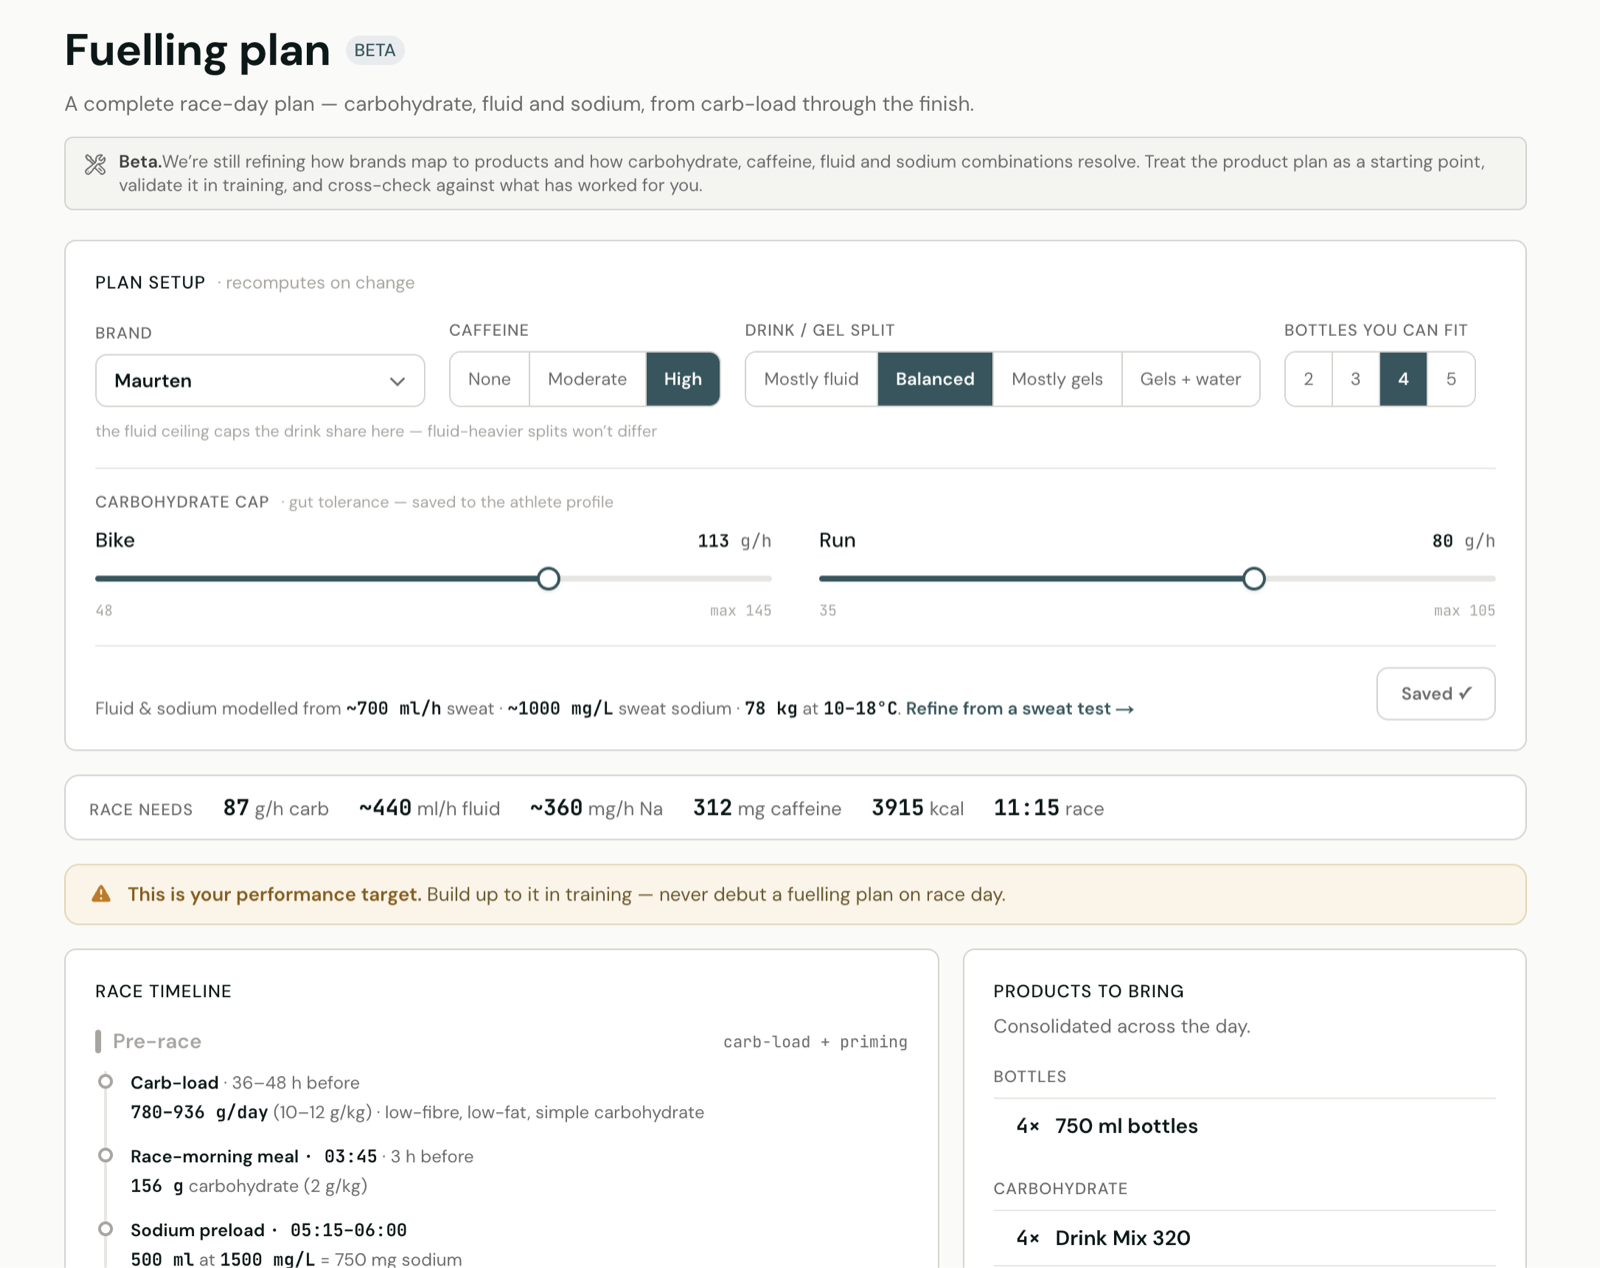1600x1268 pixels.
Task: Click the Pre-race section heading
Action: (157, 1041)
